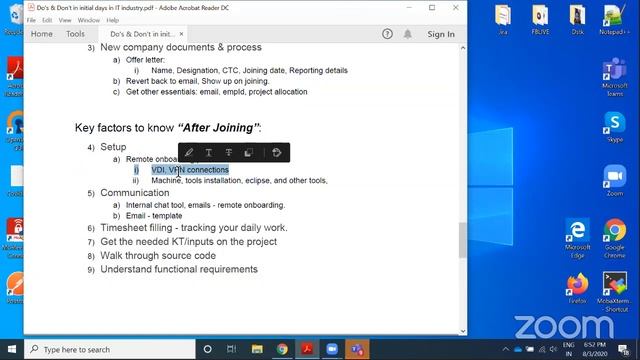This screenshot has height=360, width=640.
Task: Open Acrobat notifications bell
Action: click(x=408, y=34)
